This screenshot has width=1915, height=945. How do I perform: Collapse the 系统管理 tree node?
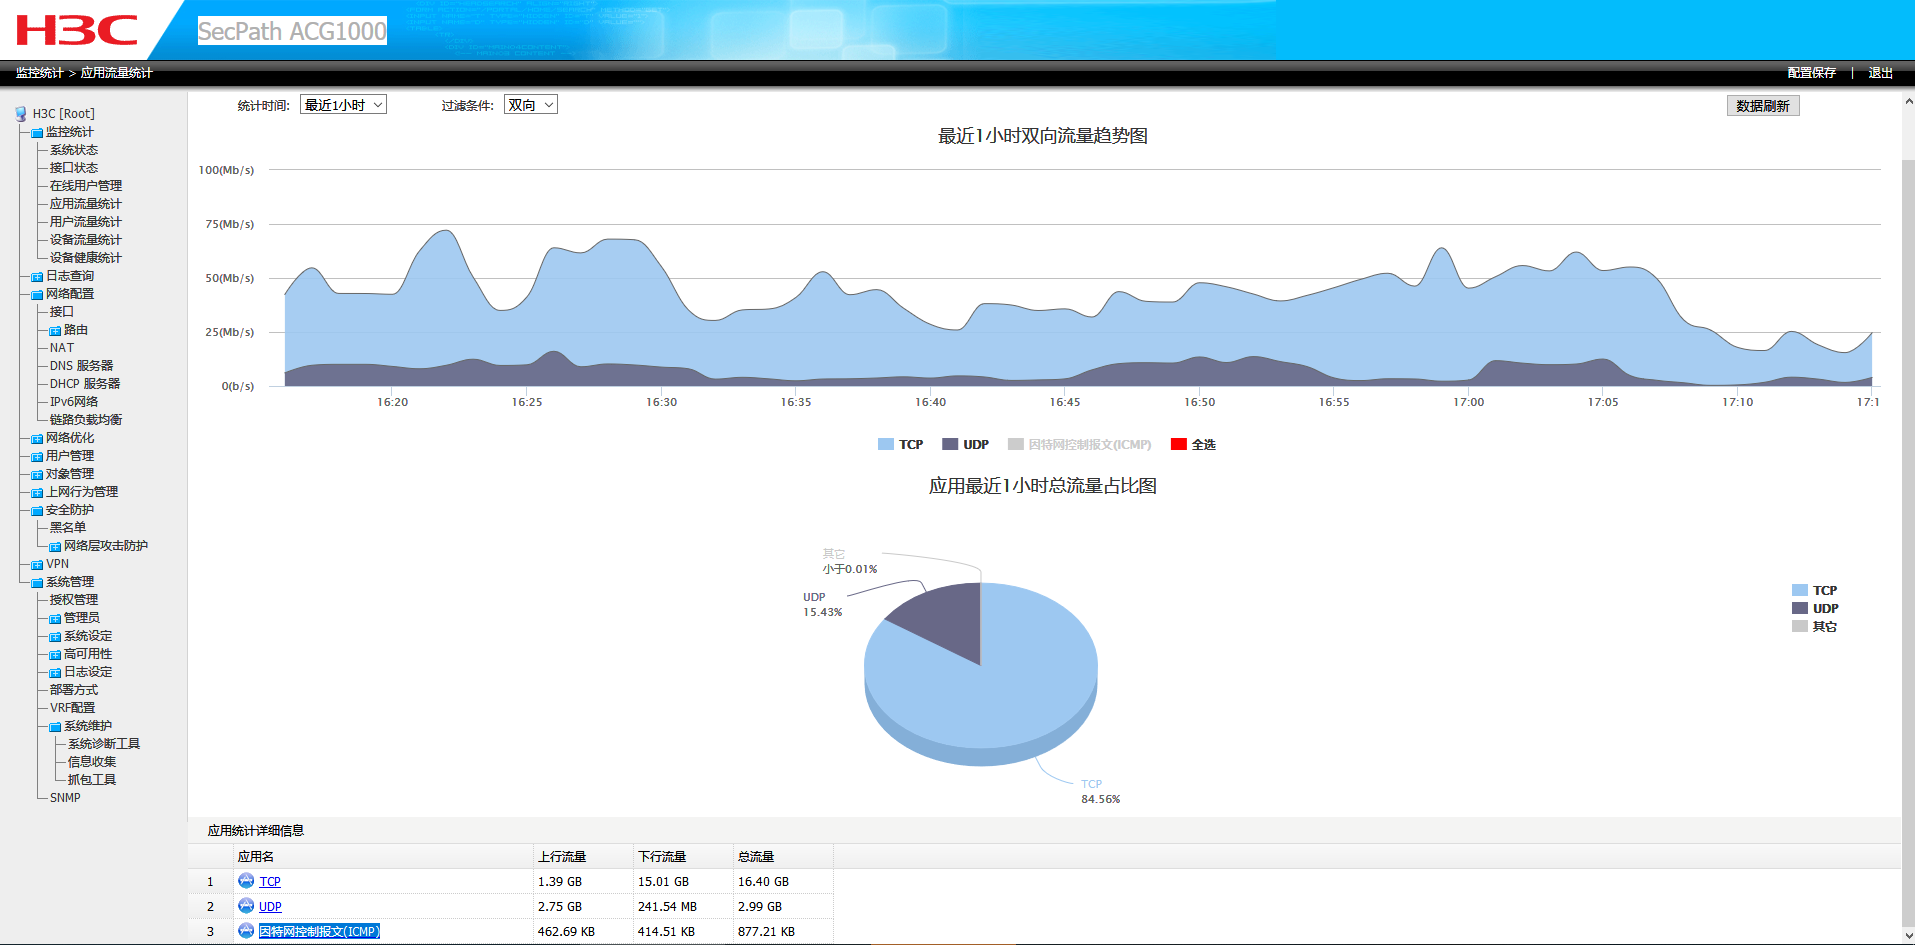pos(37,583)
